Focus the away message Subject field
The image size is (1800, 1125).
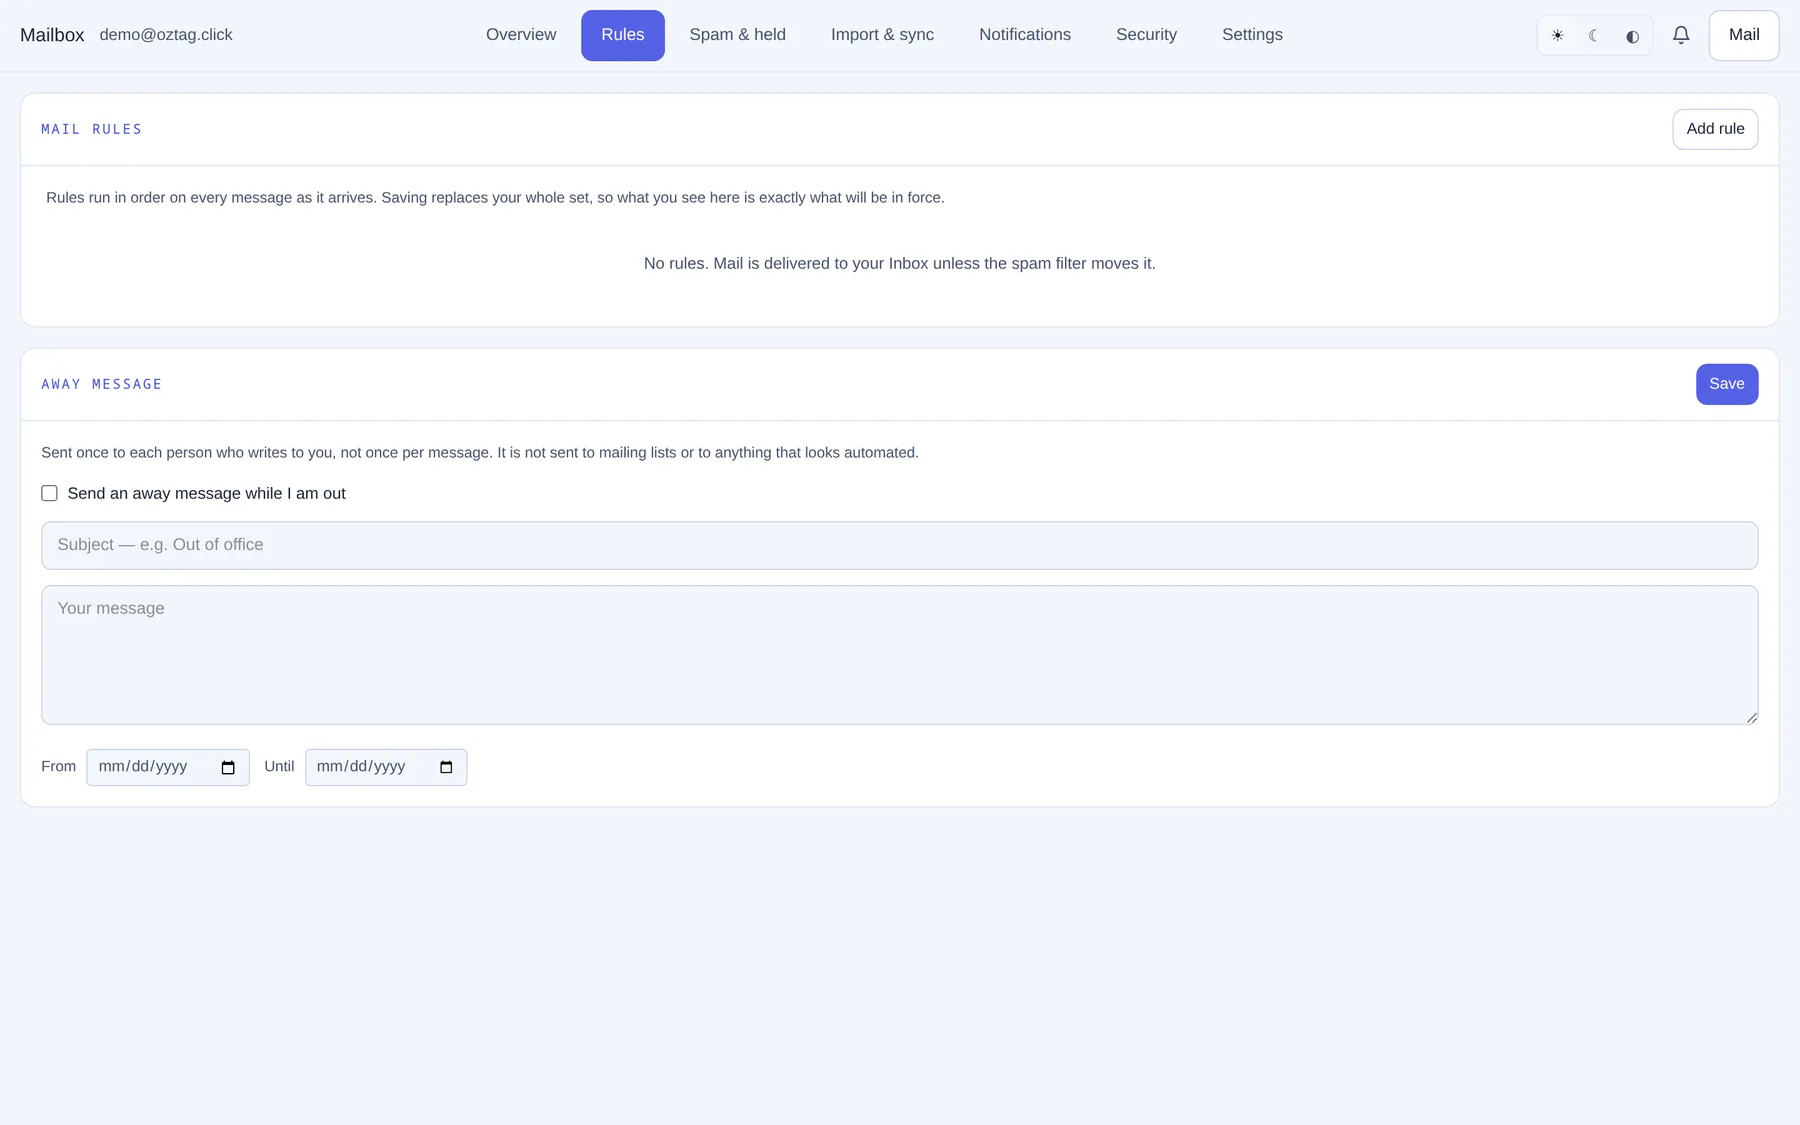coord(900,545)
